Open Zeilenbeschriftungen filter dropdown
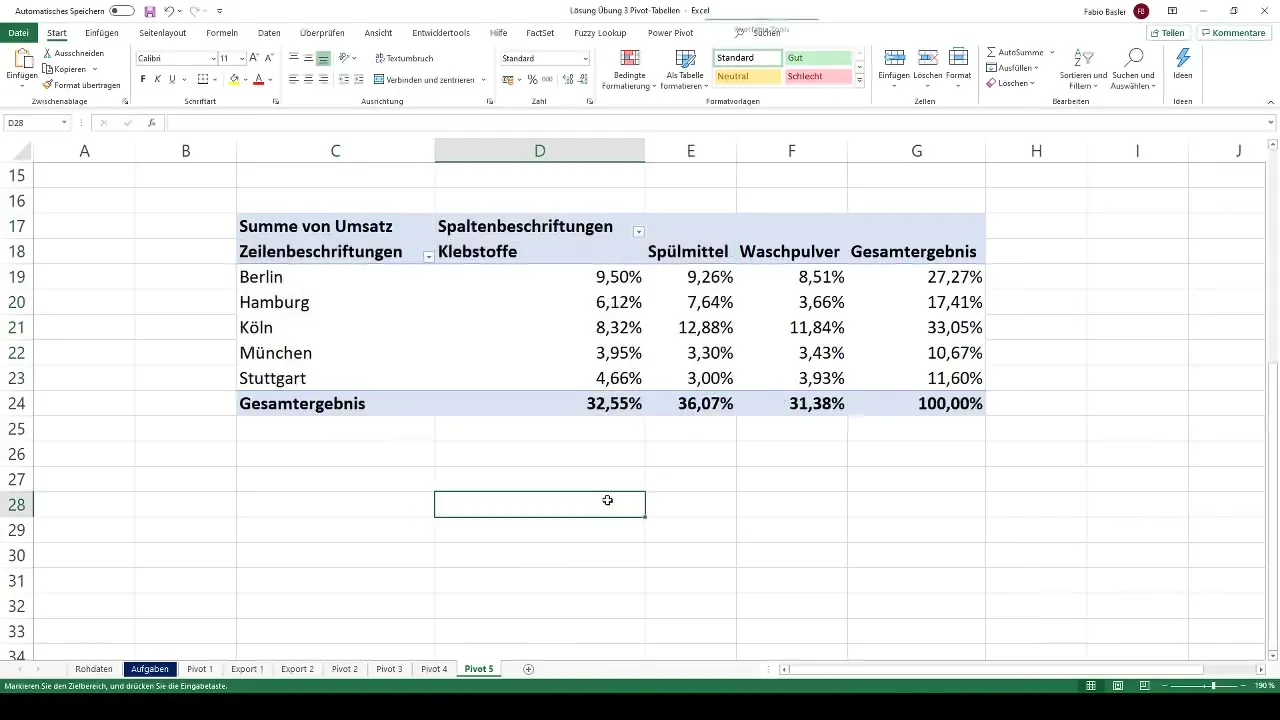This screenshot has height=720, width=1280. (428, 257)
